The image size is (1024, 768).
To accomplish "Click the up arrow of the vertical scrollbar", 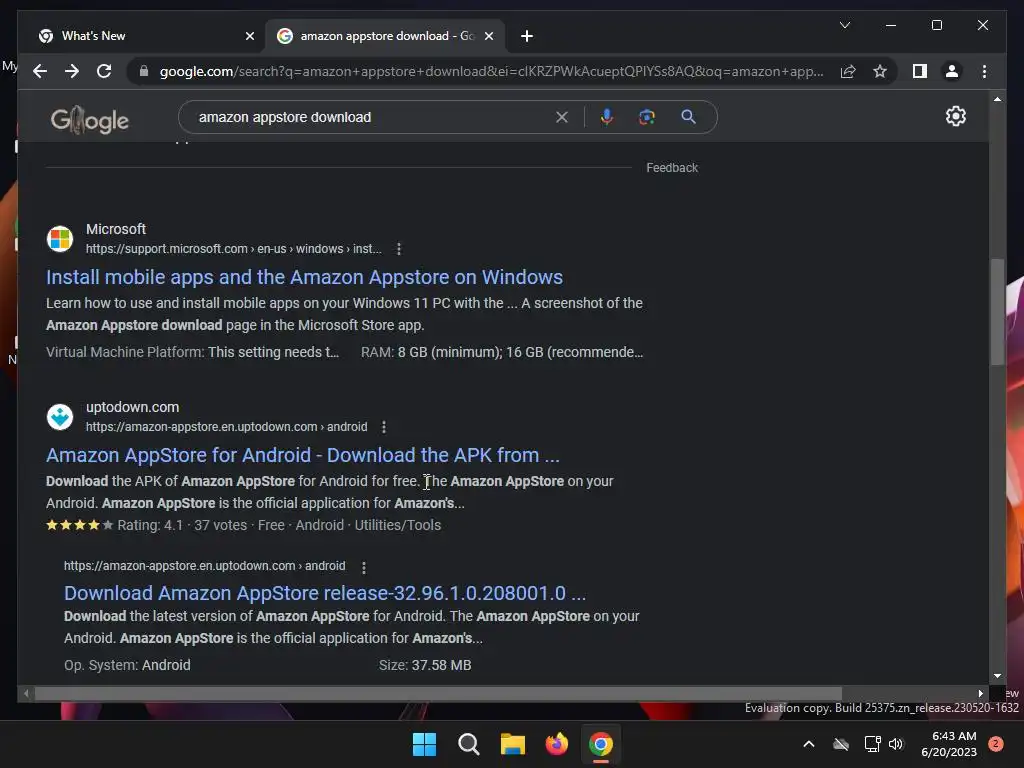I will [x=997, y=99].
